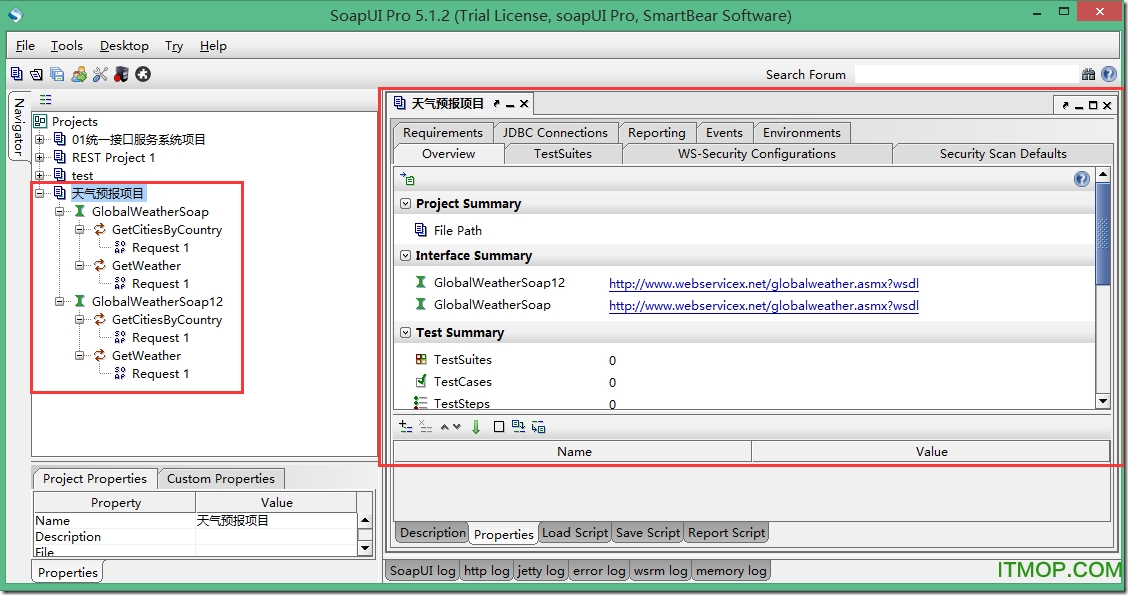Switch to the TestSuites tab

pos(563,154)
